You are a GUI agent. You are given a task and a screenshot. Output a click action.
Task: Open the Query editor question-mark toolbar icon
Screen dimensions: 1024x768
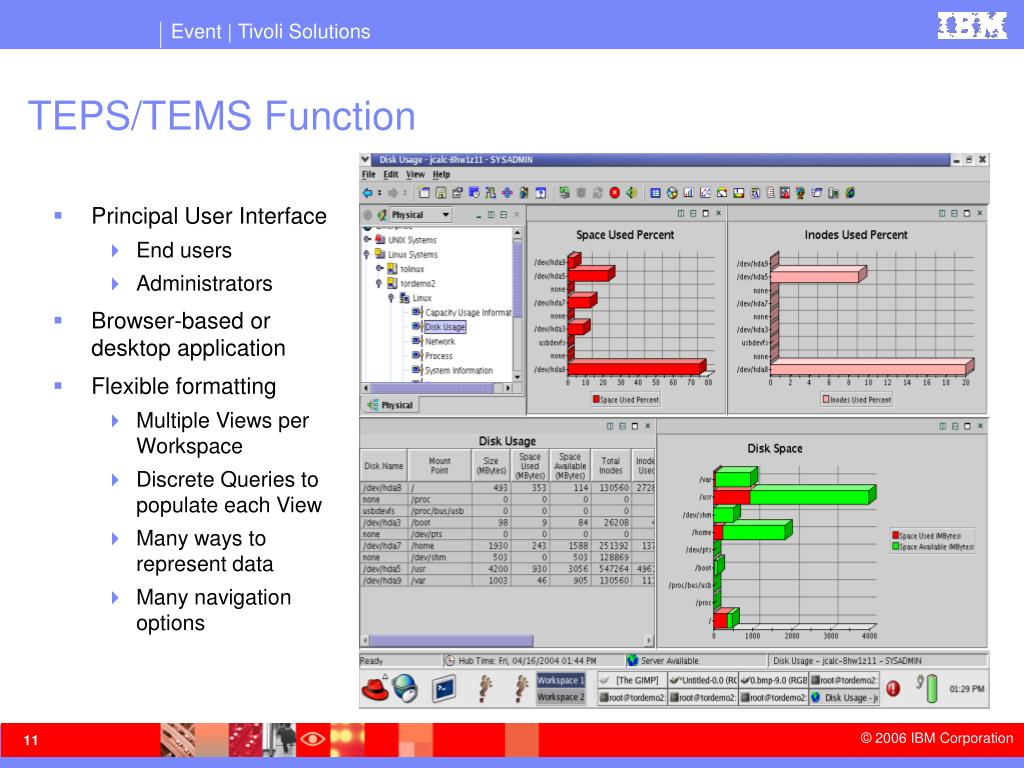541,193
